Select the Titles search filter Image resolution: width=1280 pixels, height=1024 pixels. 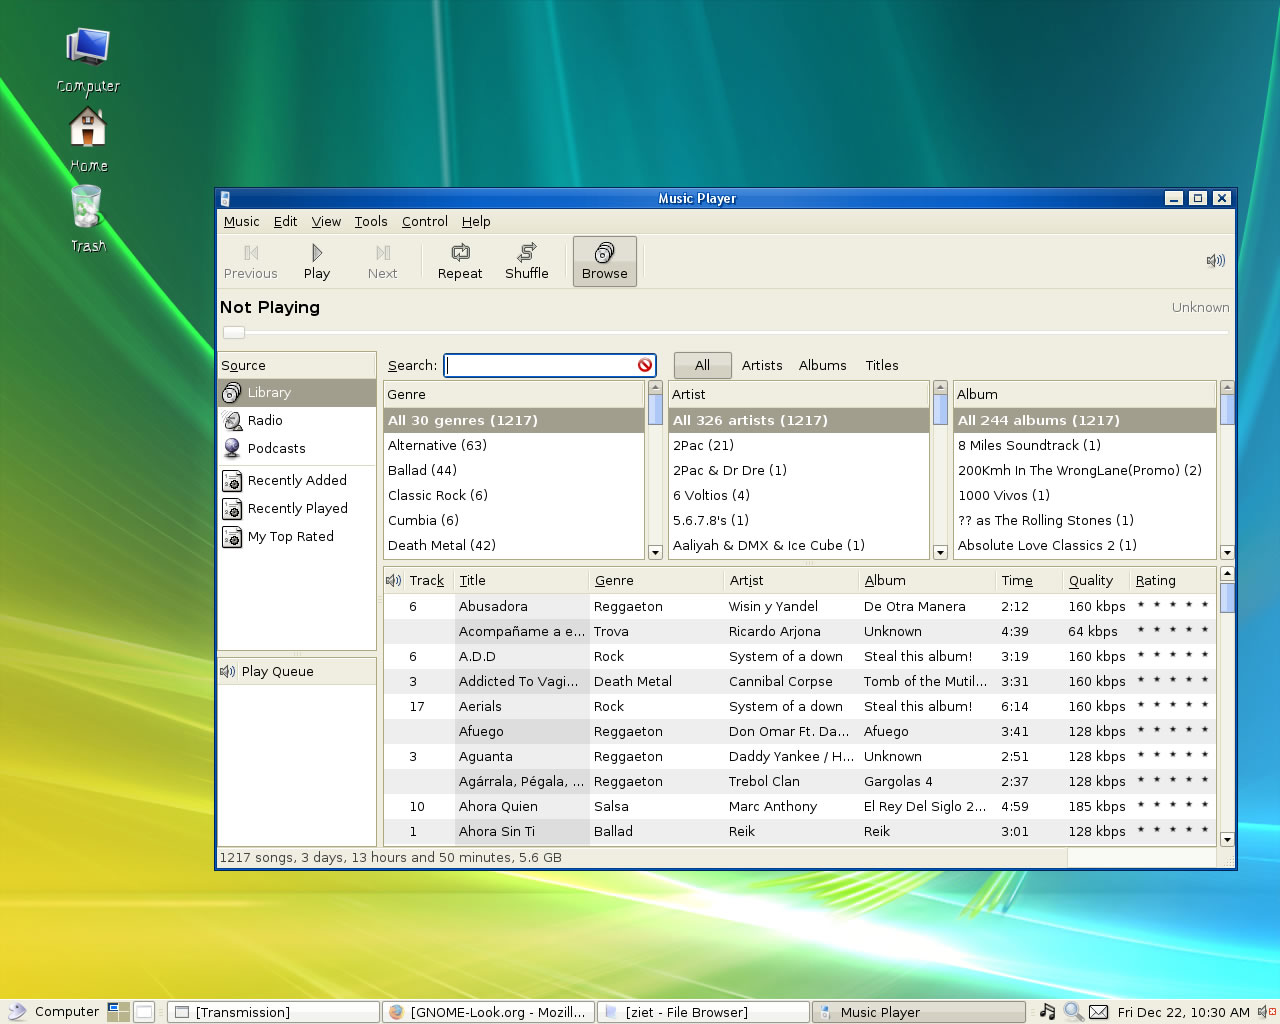(x=881, y=365)
